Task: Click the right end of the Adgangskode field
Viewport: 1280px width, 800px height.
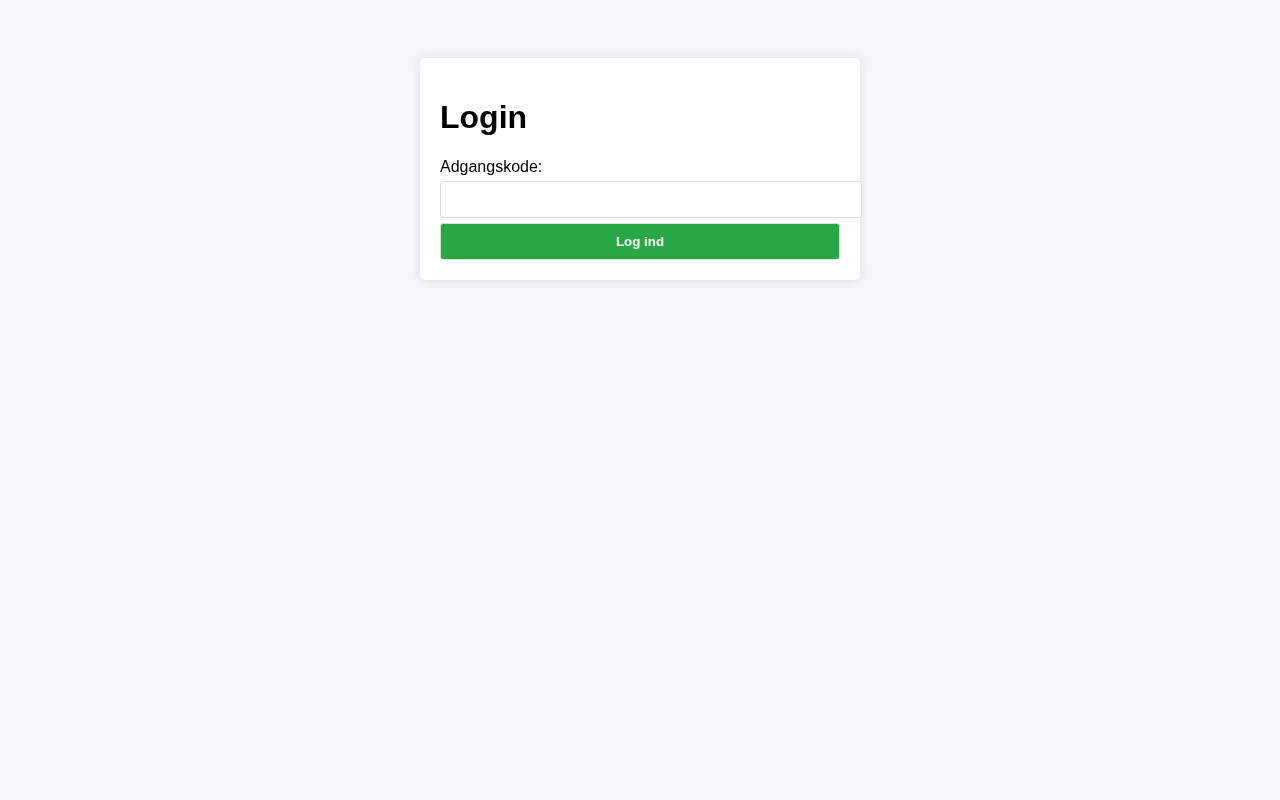Action: click(852, 199)
